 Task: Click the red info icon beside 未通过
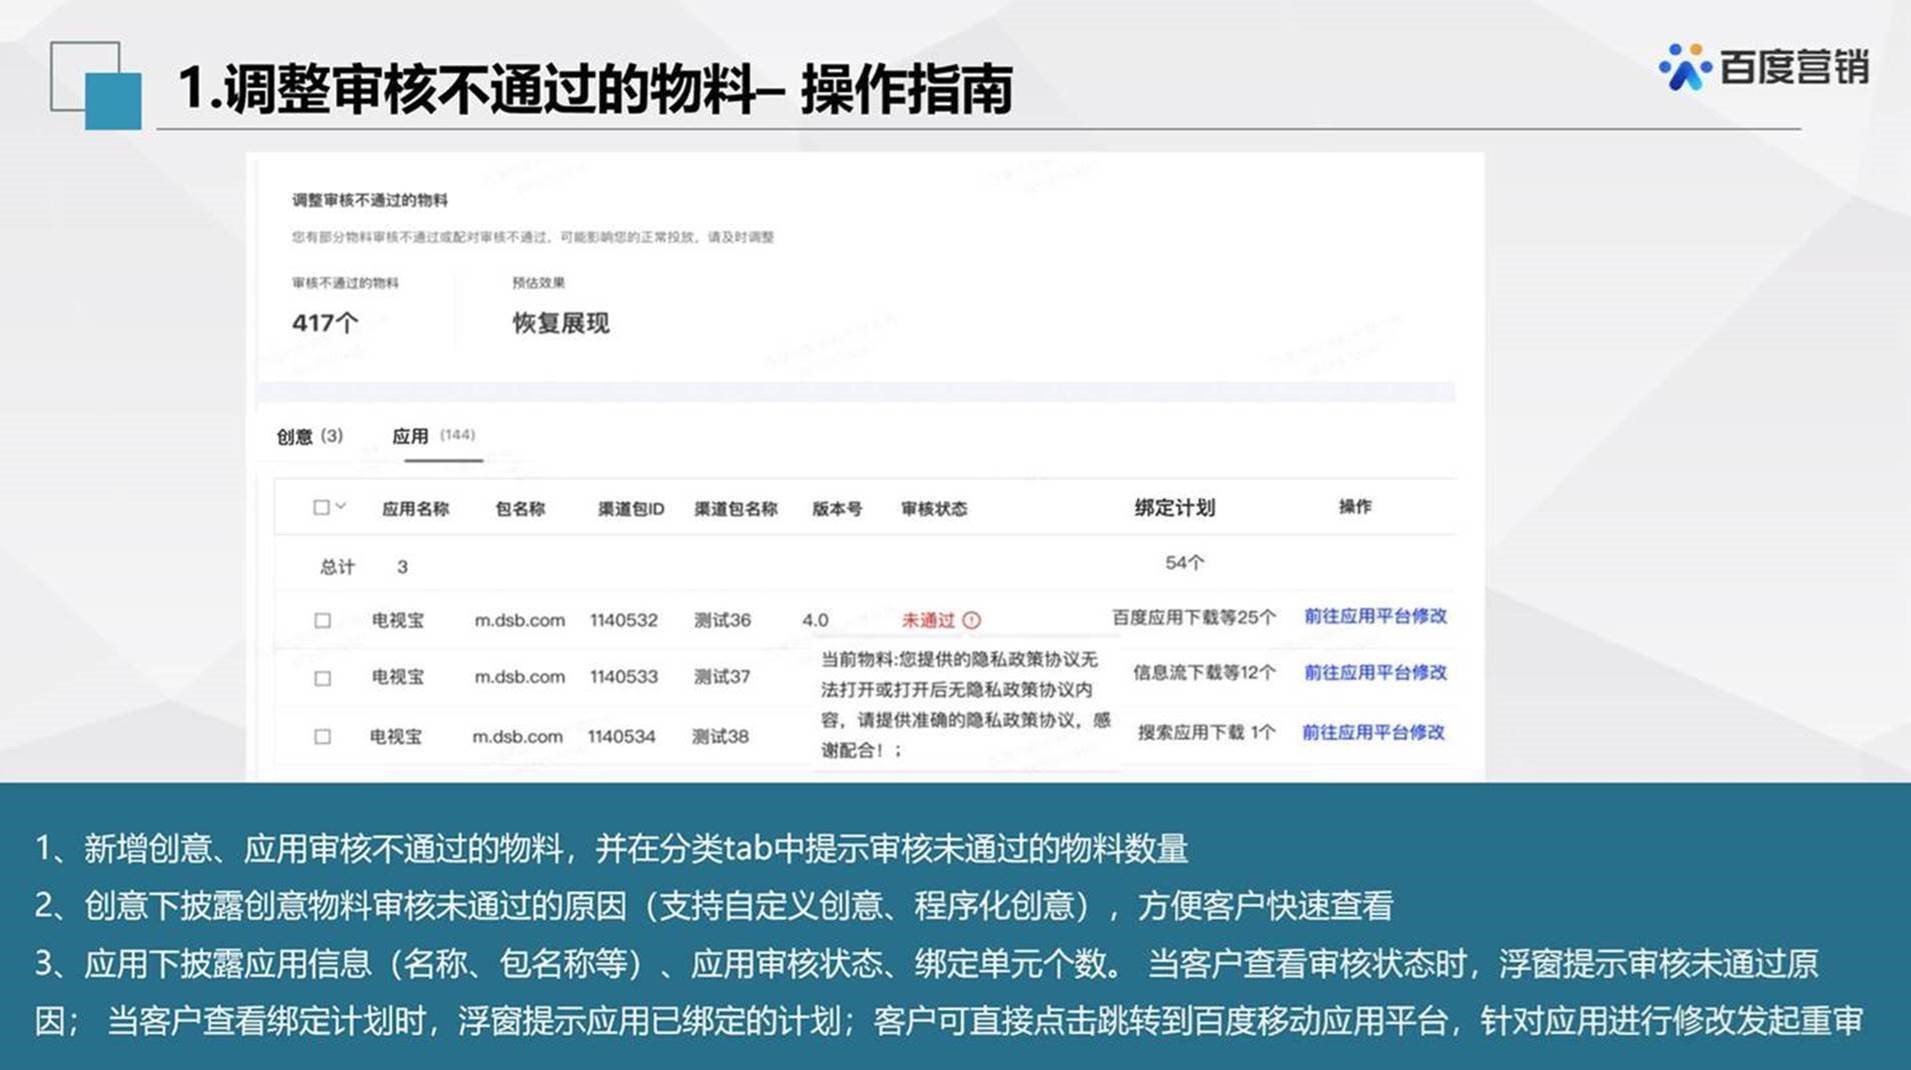[x=971, y=620]
